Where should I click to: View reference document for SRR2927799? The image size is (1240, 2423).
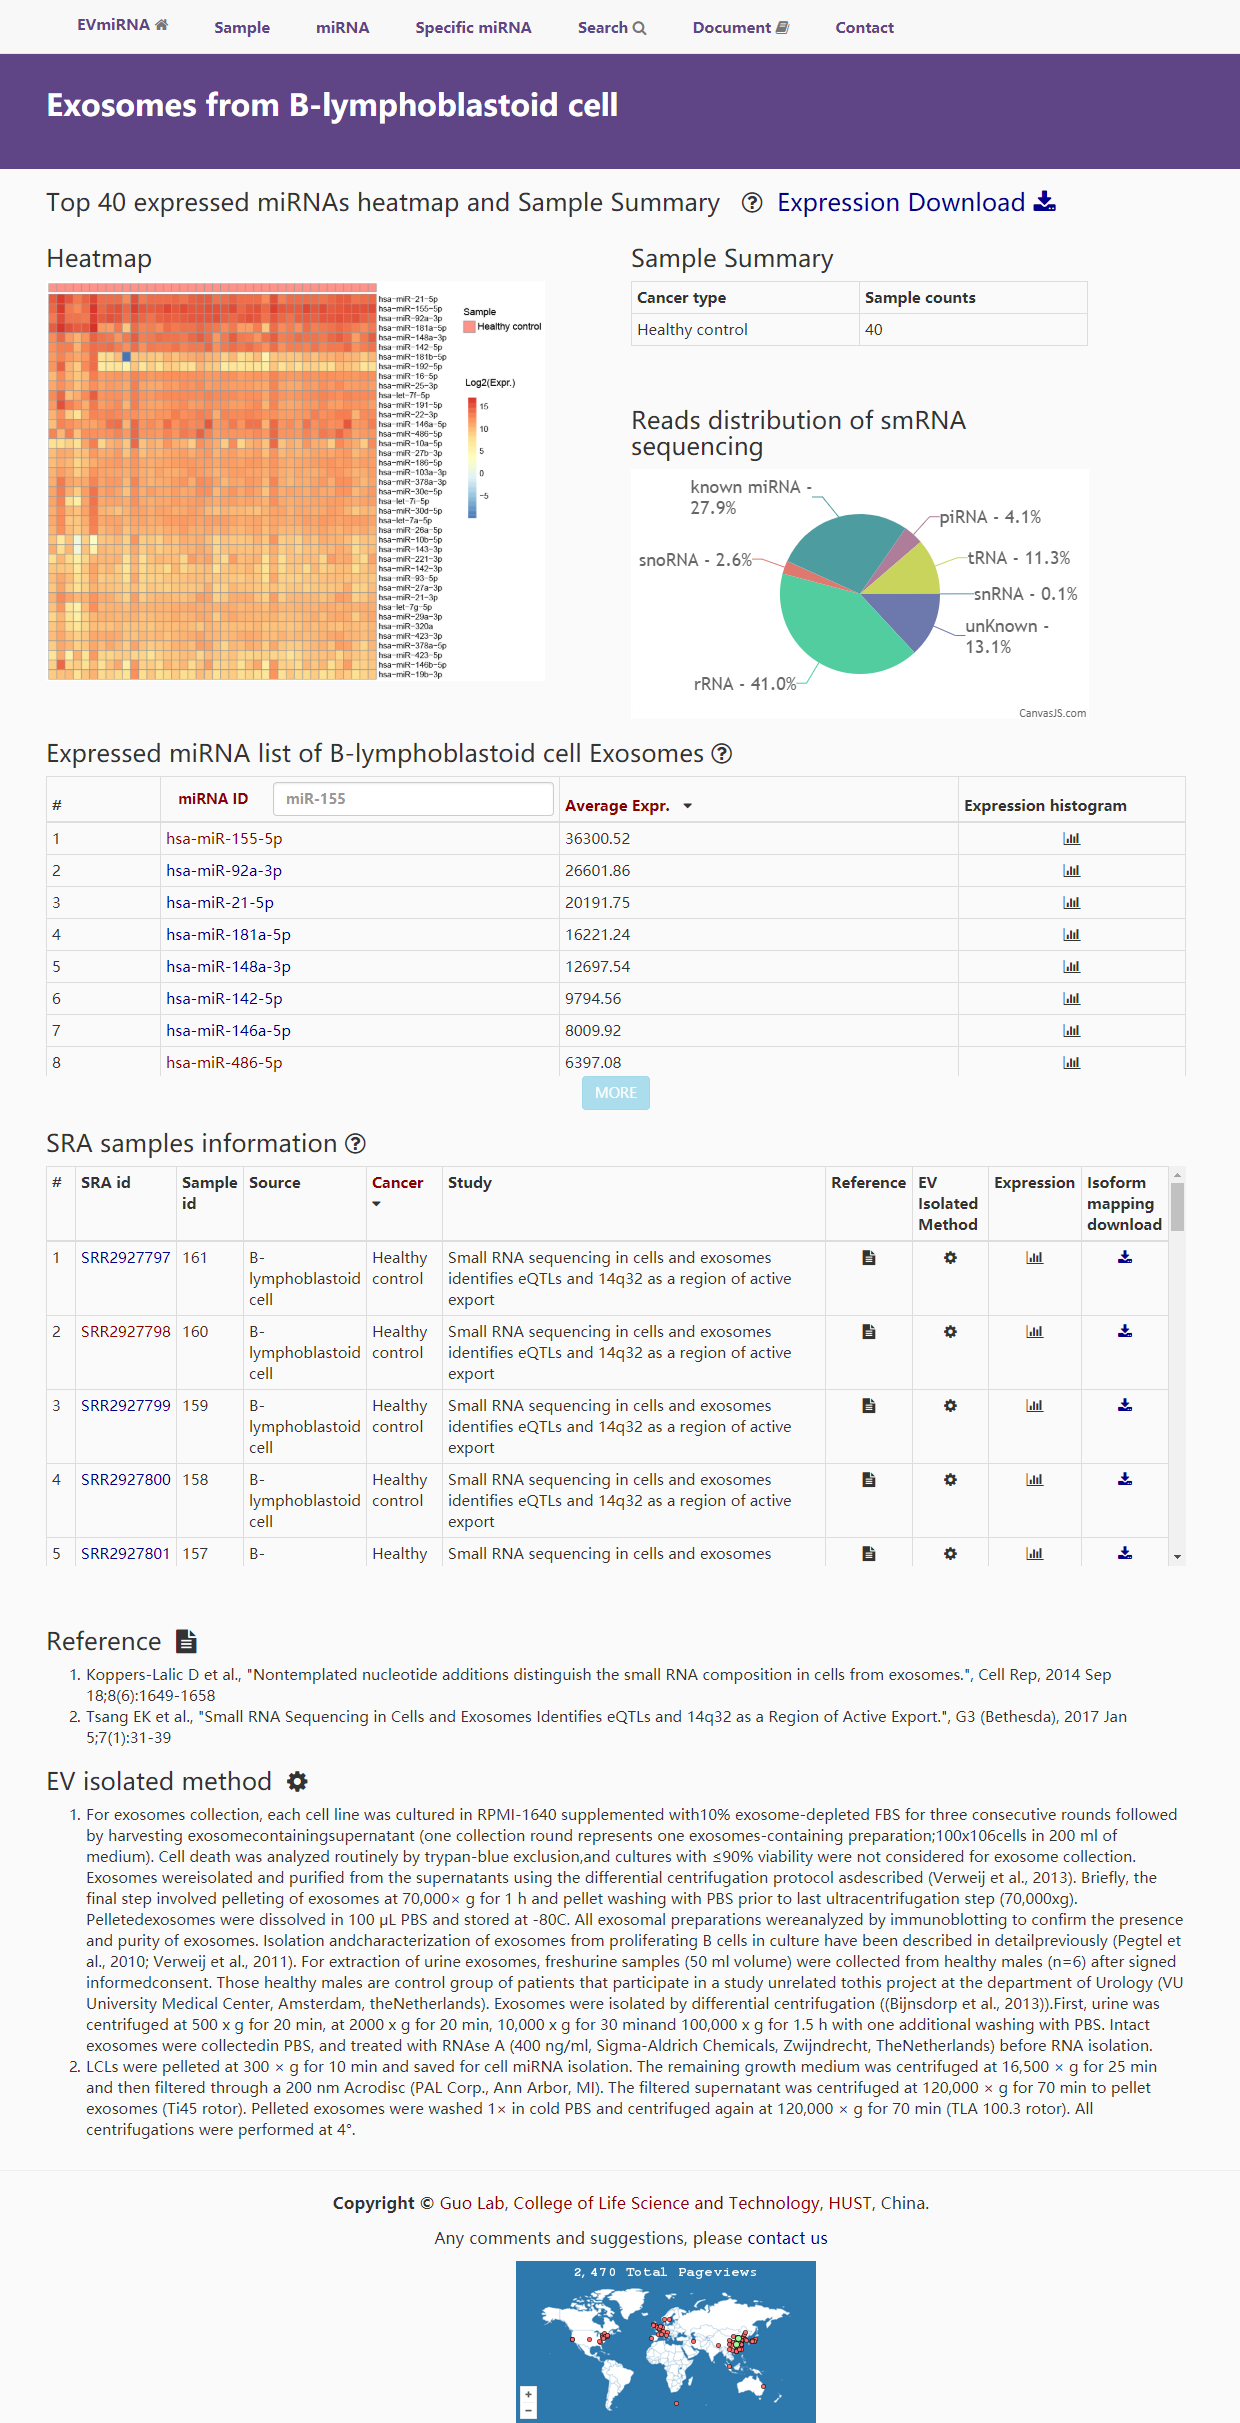pos(869,1406)
